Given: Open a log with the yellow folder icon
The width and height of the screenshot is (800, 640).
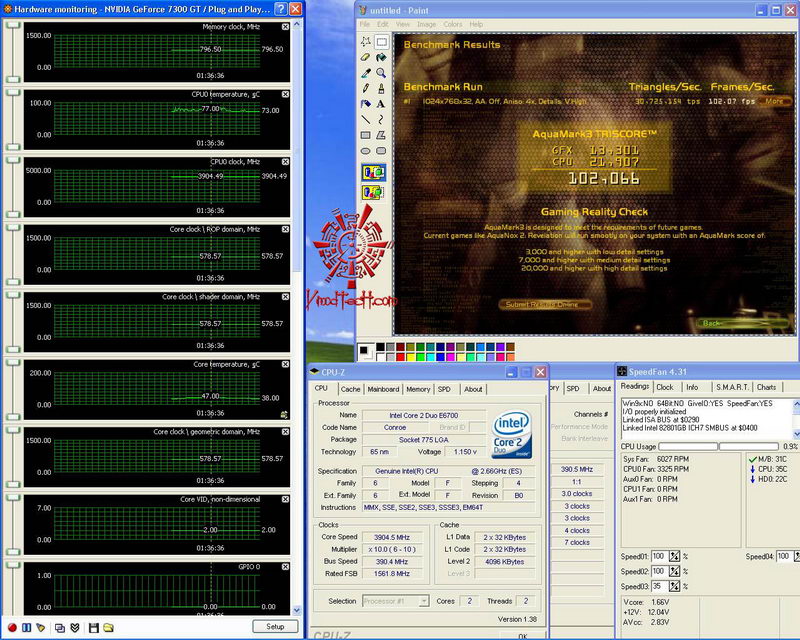Looking at the screenshot, I should (108, 627).
